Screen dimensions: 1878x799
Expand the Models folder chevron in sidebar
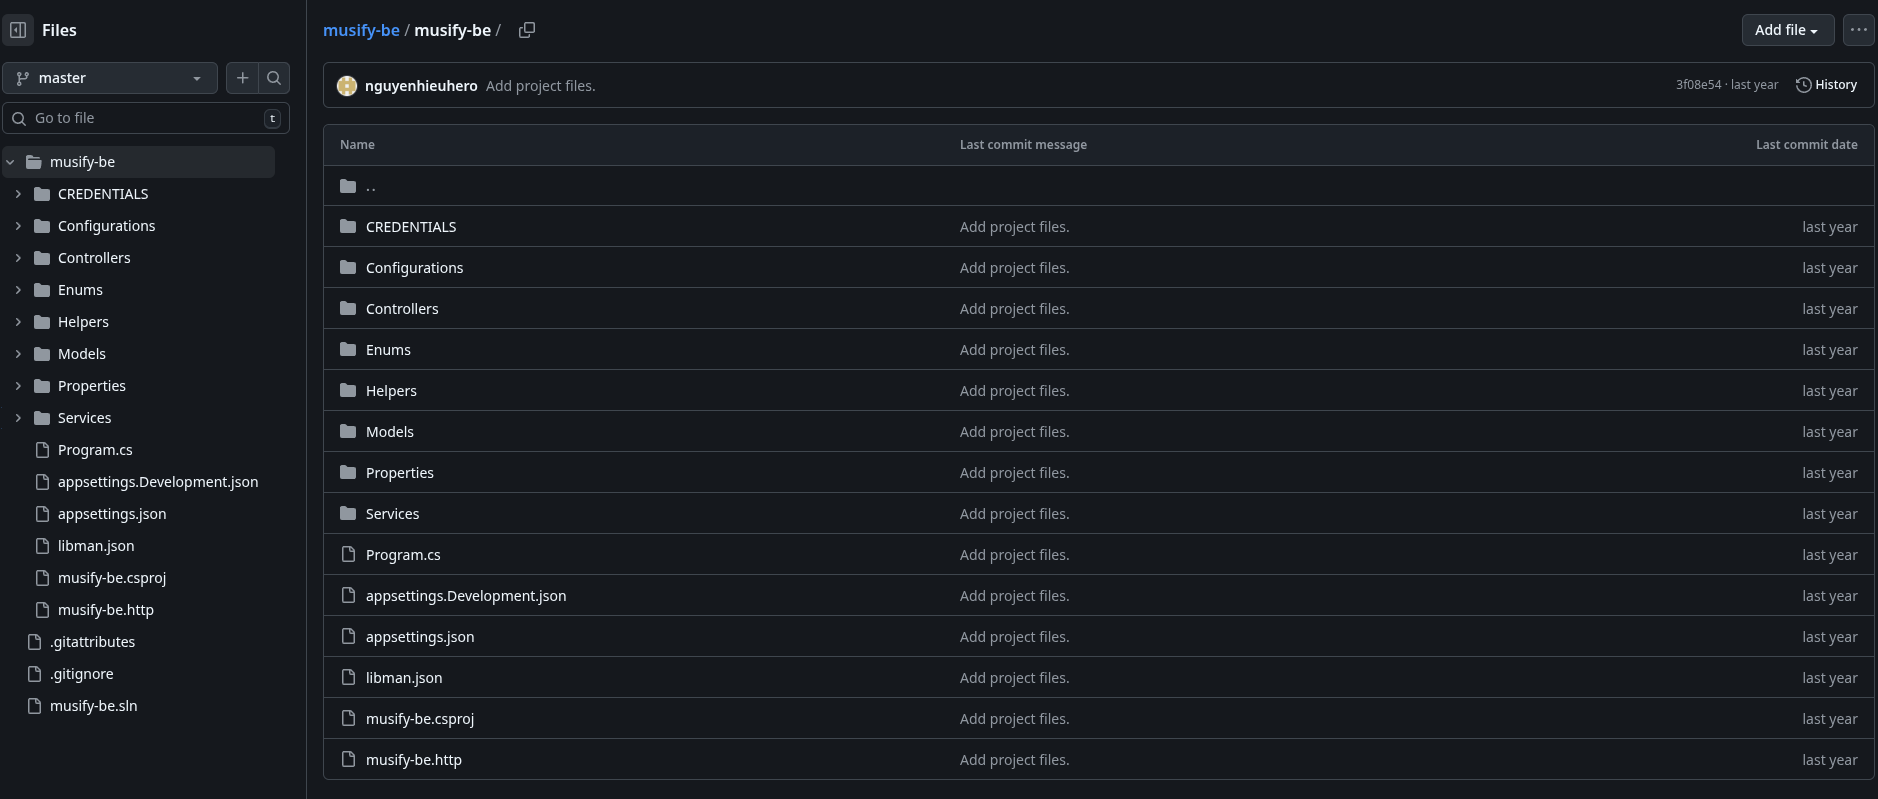(x=18, y=354)
